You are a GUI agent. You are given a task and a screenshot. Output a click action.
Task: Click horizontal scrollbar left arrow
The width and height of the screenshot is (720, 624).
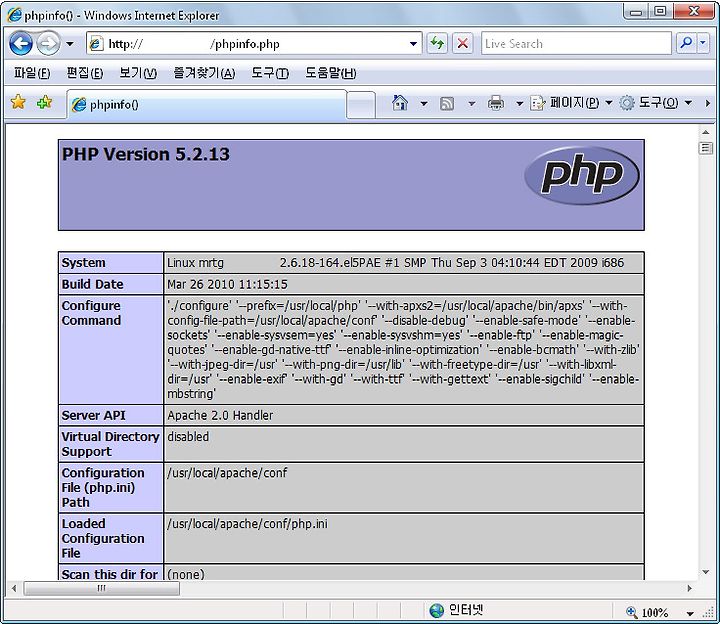coord(14,588)
